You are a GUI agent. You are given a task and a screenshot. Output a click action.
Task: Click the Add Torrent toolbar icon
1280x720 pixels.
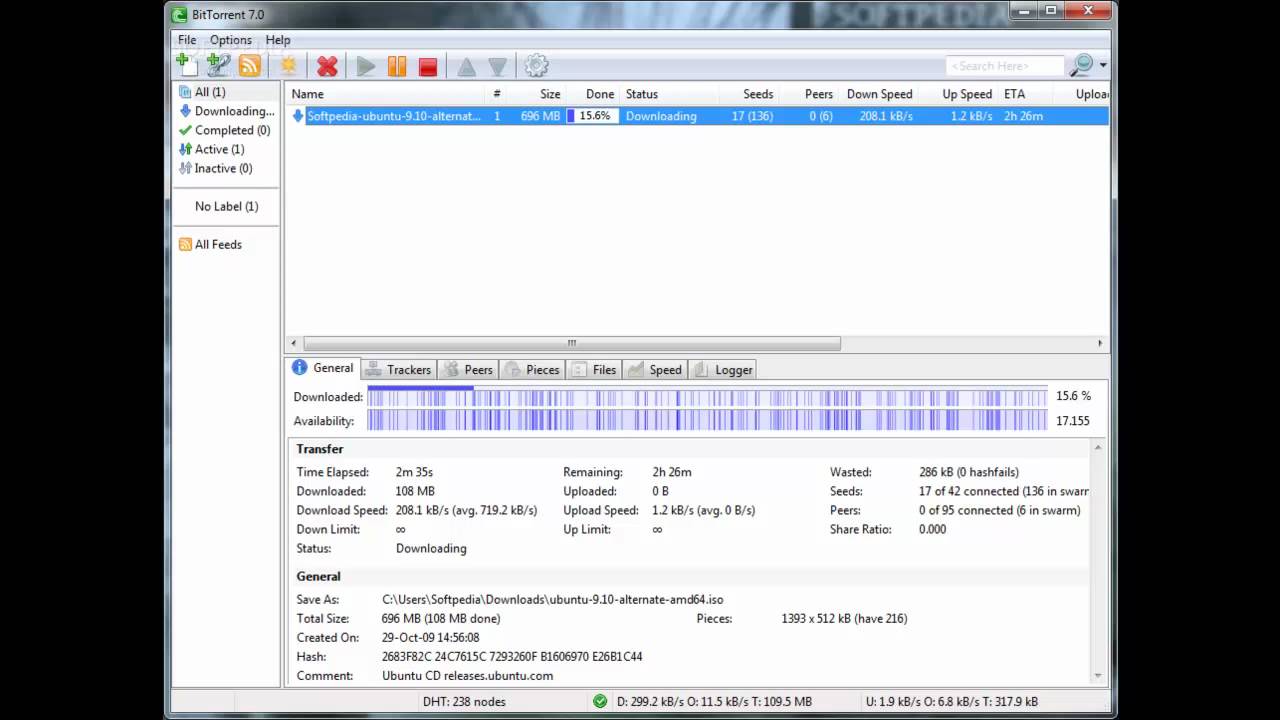click(186, 65)
